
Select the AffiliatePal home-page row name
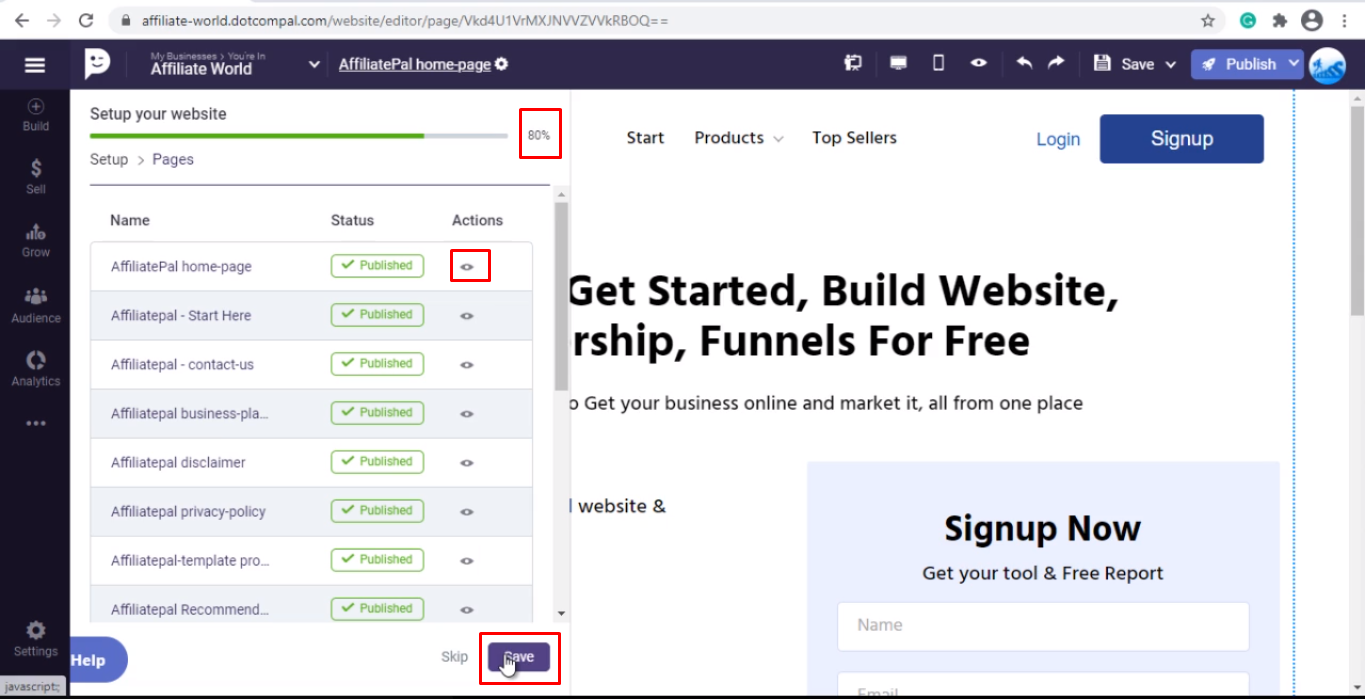(x=181, y=267)
